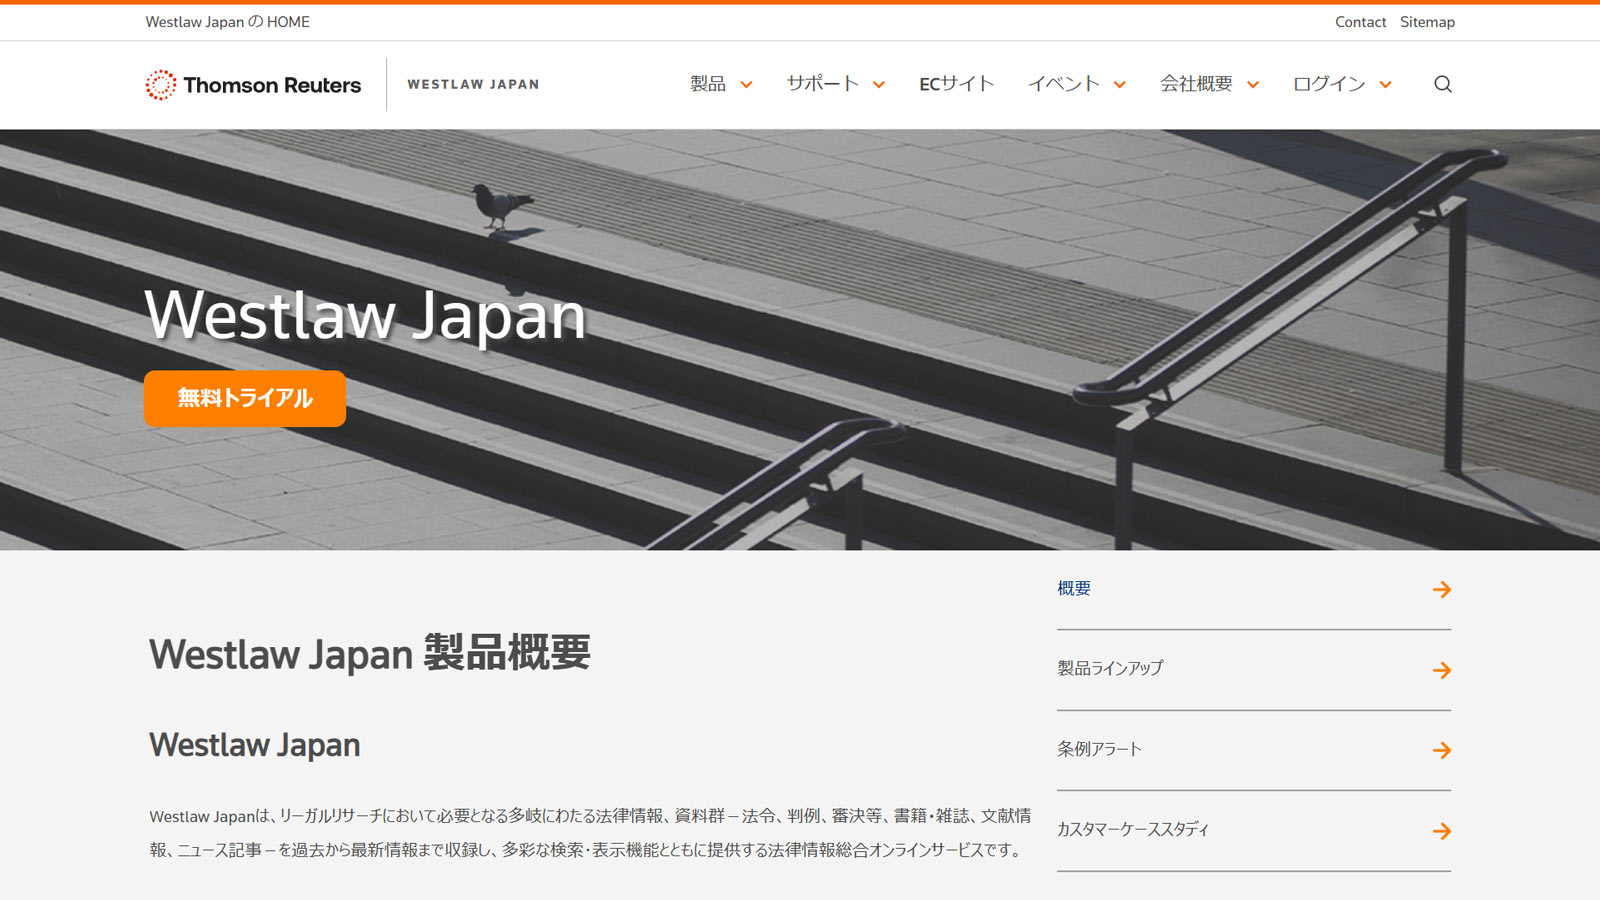Click the Thomson Reuters logo
Screen dimensions: 1600x900
(x=253, y=85)
